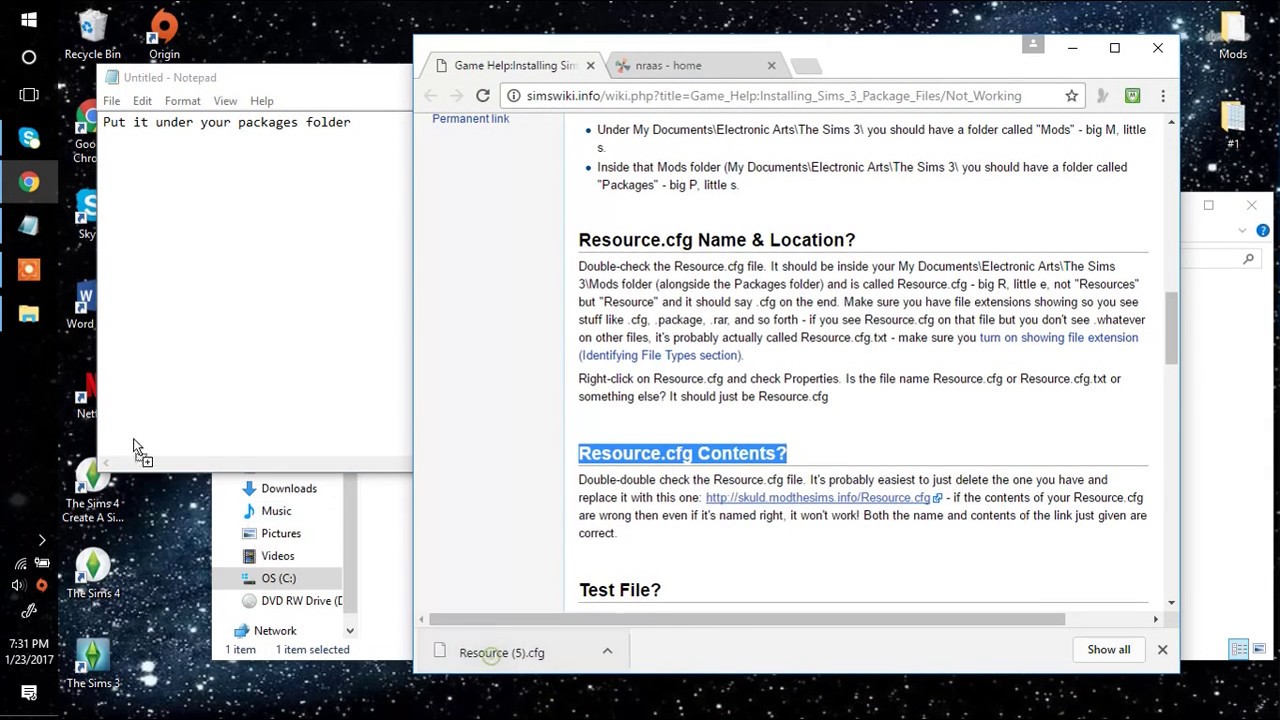
Task: Launch The Sims 3 desktop shortcut
Action: (x=93, y=664)
